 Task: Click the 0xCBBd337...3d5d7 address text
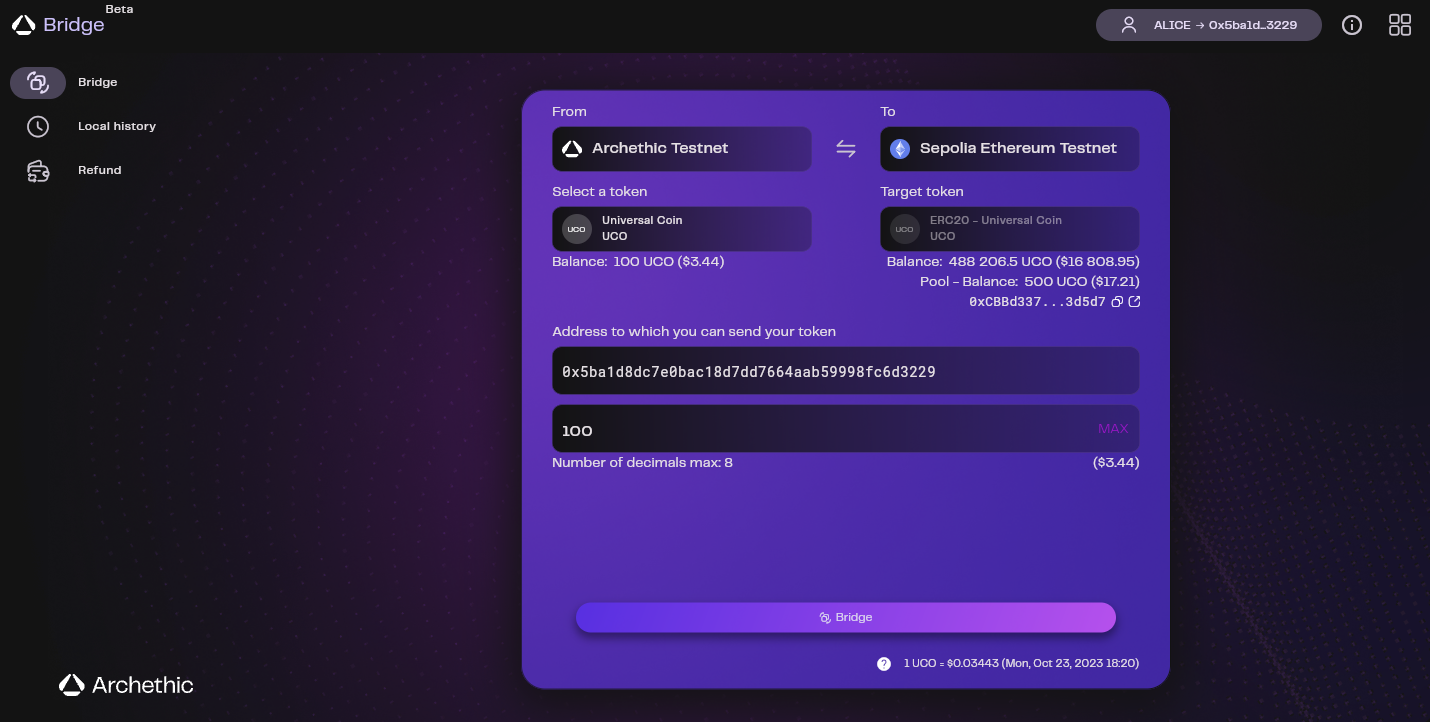[x=1037, y=302]
